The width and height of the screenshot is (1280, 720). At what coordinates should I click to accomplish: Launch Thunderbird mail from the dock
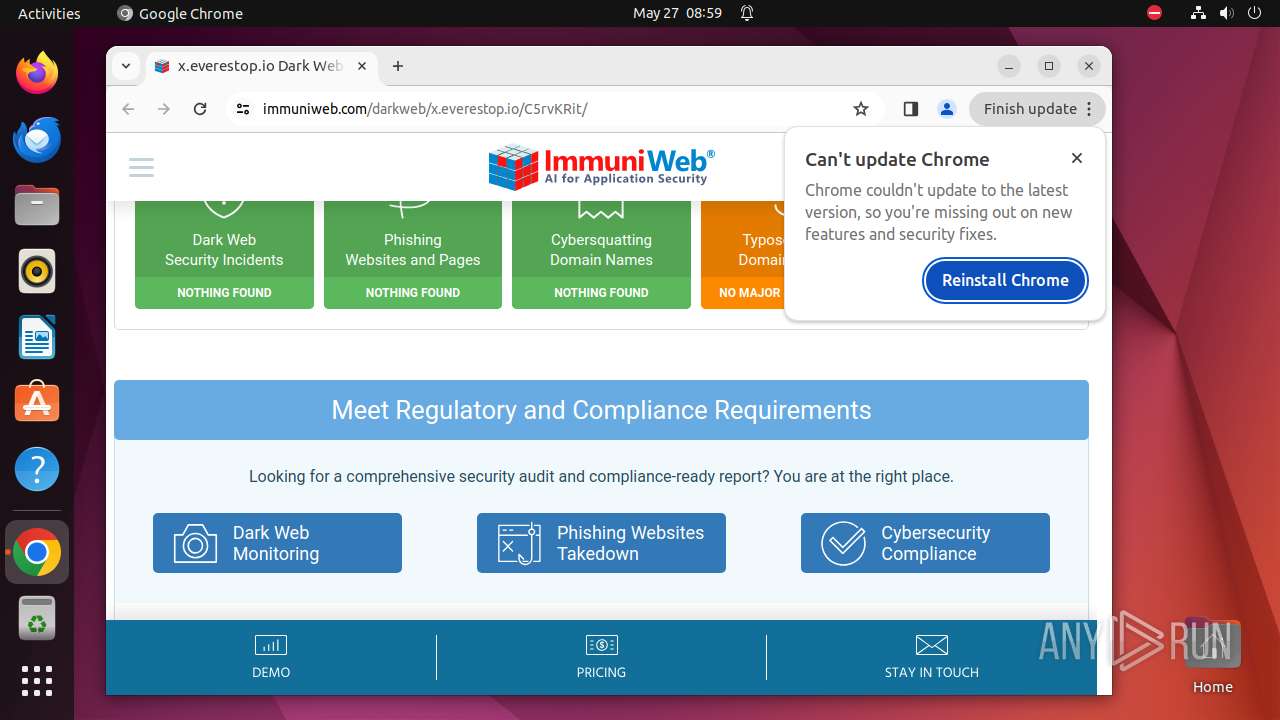(x=37, y=139)
